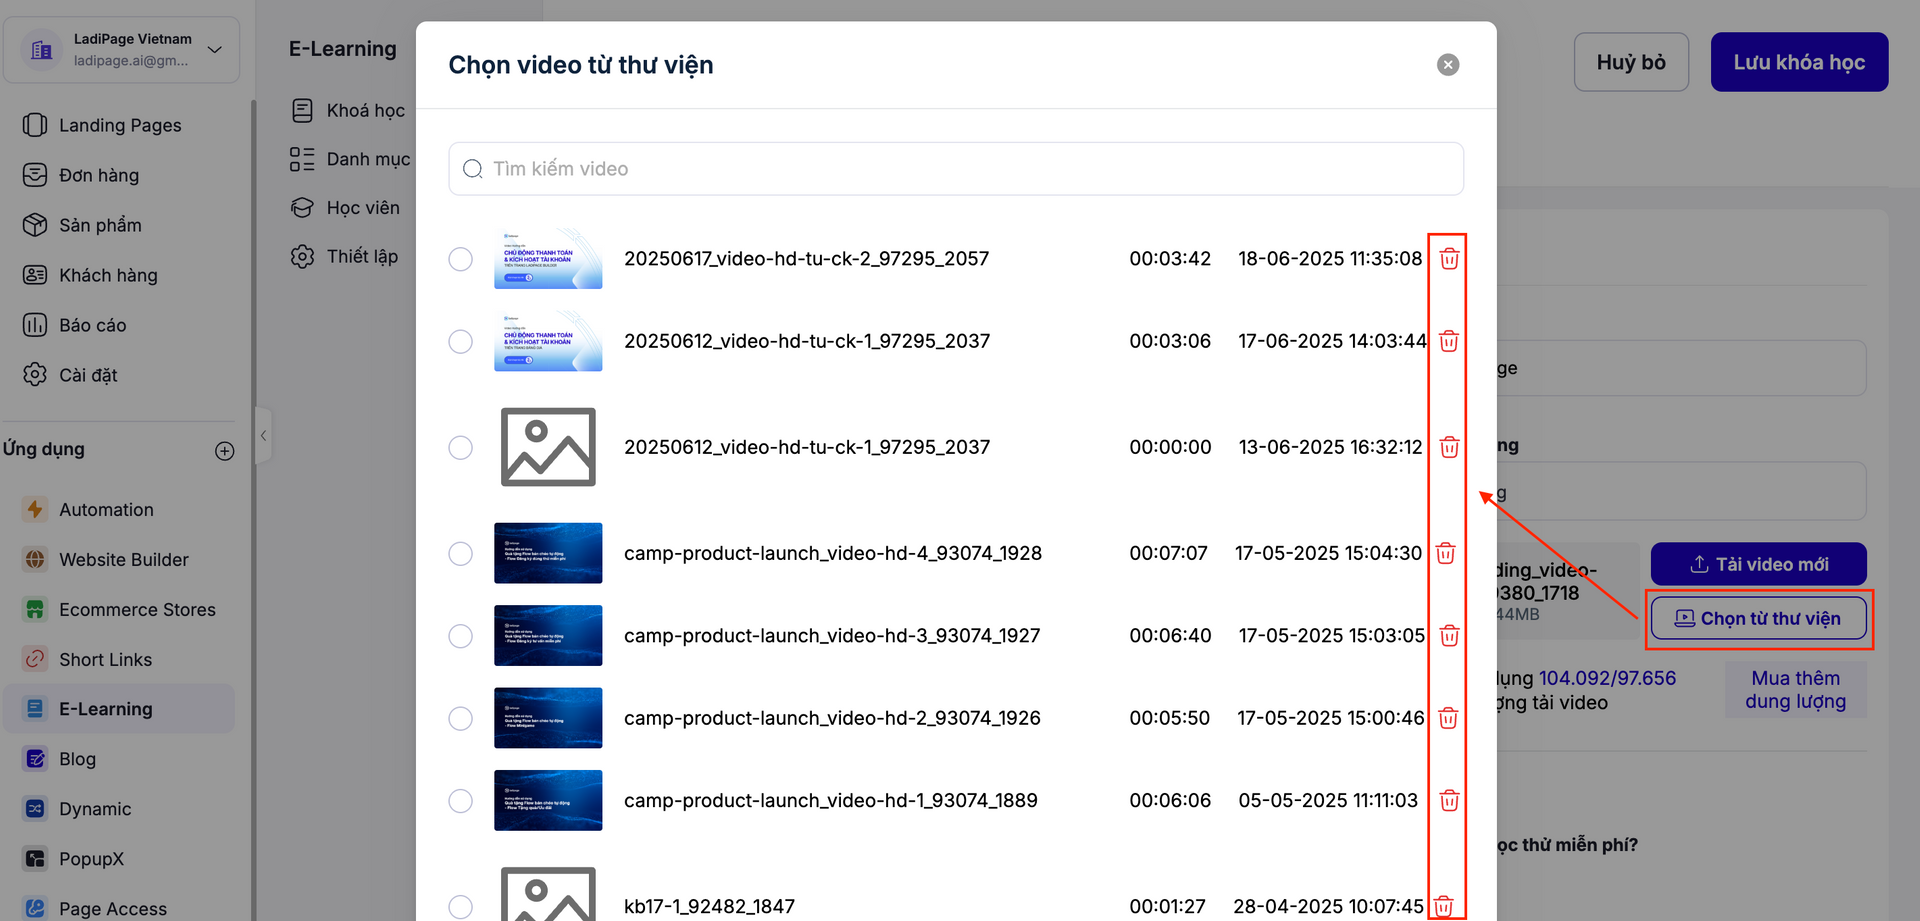Go to Báo cáo section
Image resolution: width=1920 pixels, height=921 pixels.
point(92,325)
